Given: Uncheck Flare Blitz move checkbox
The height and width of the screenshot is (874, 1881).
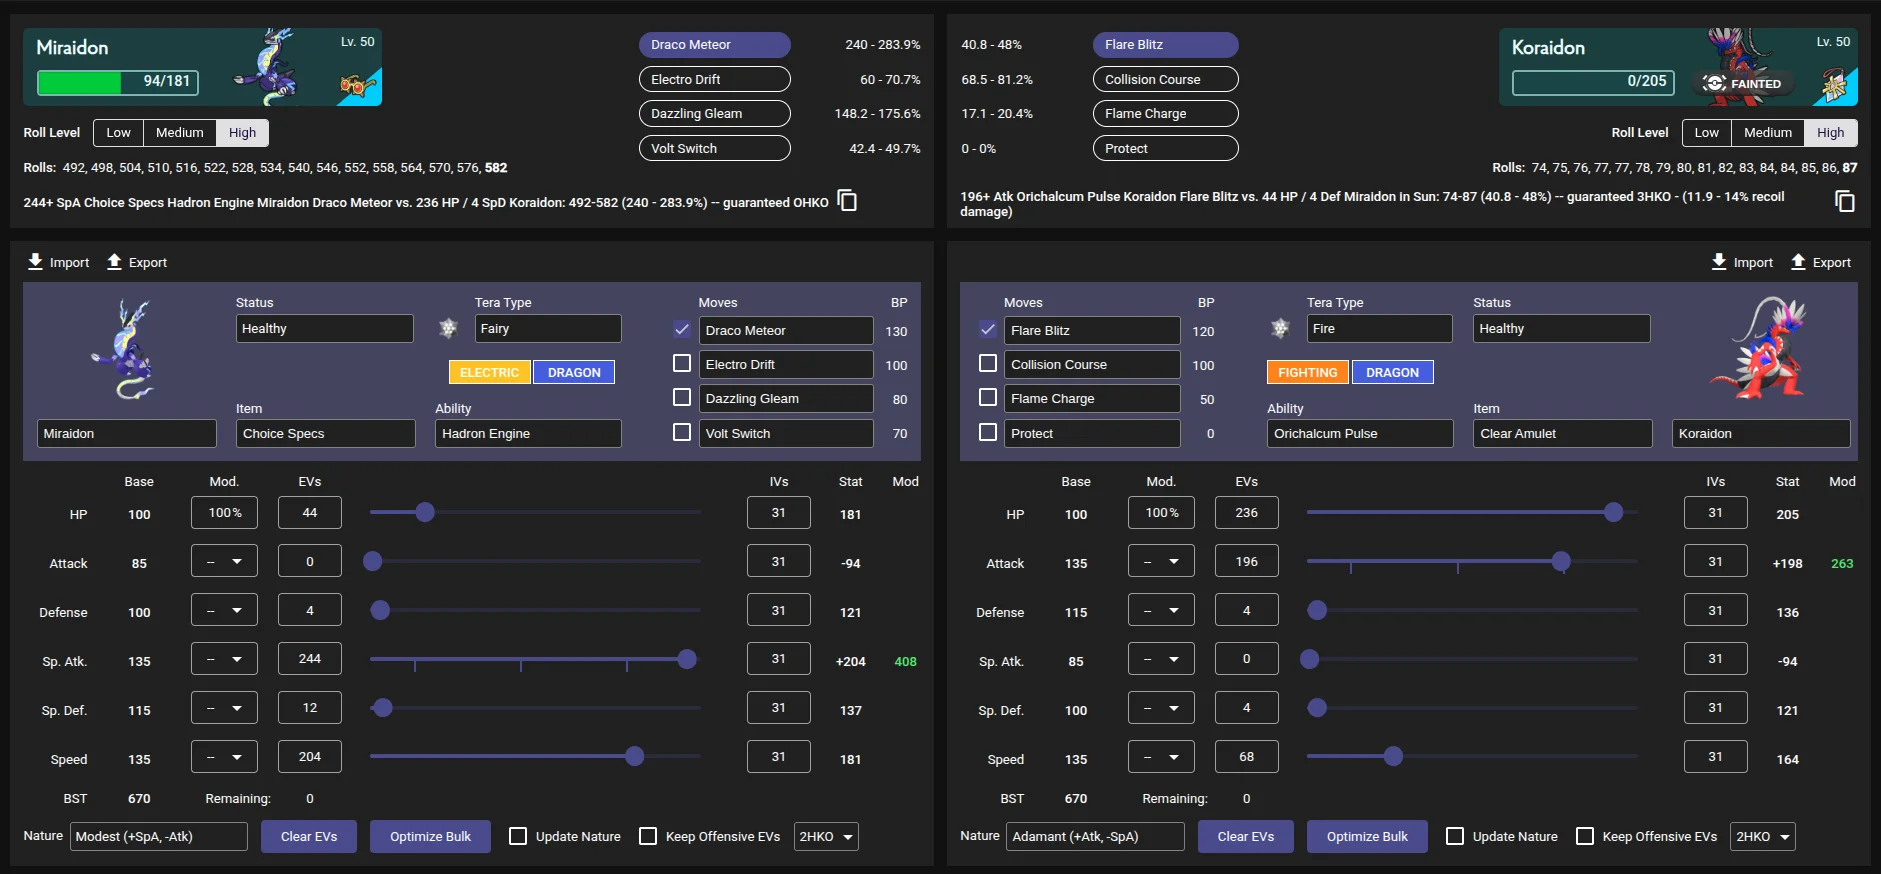Looking at the screenshot, I should tap(988, 329).
